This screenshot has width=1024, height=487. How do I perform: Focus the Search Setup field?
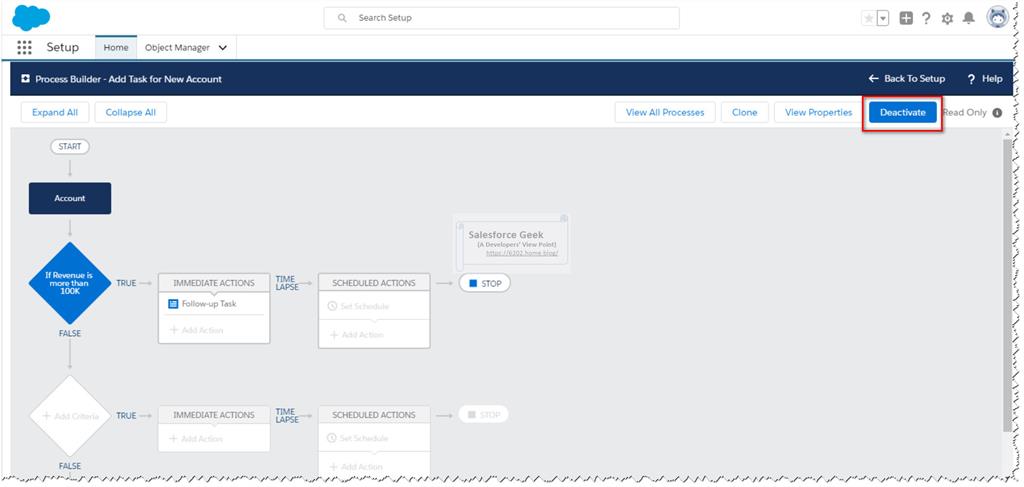click(501, 18)
